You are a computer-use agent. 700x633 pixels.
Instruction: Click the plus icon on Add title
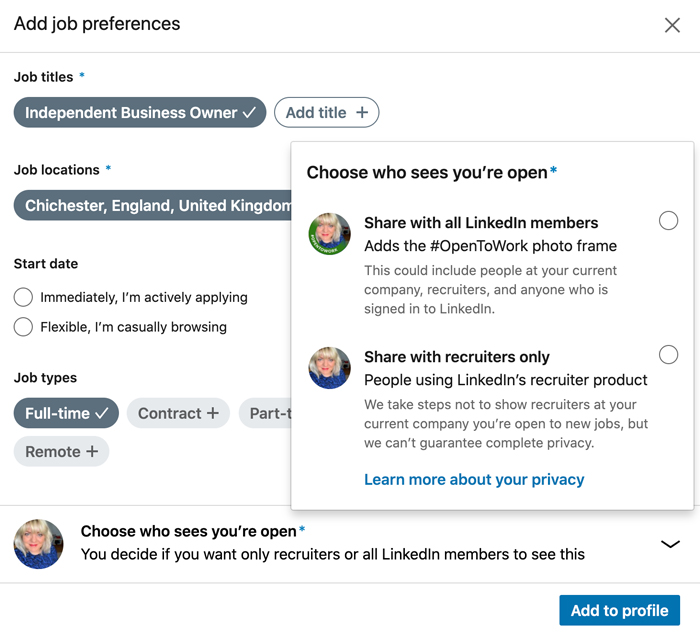click(x=362, y=113)
